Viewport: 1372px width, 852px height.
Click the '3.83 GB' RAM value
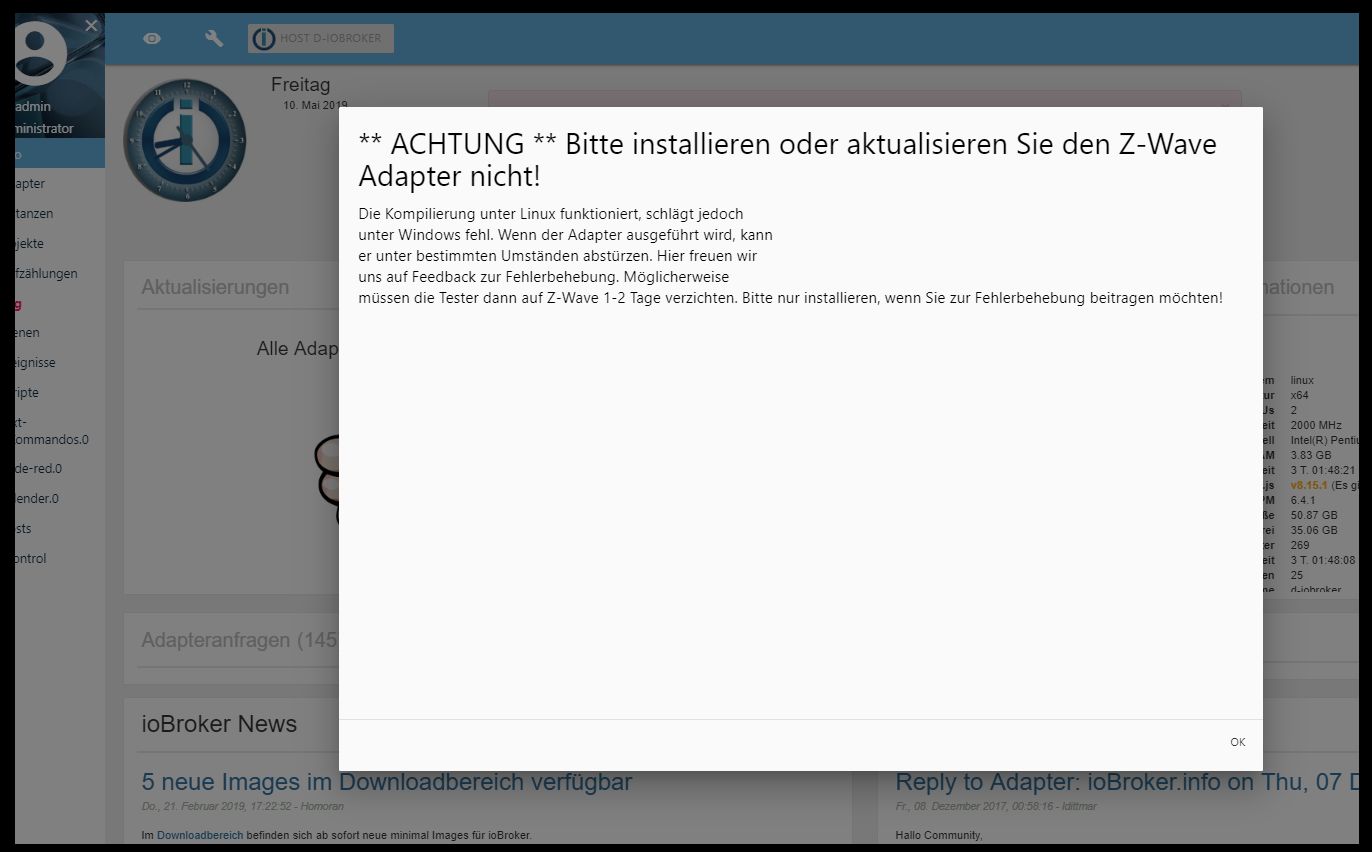pos(1311,455)
